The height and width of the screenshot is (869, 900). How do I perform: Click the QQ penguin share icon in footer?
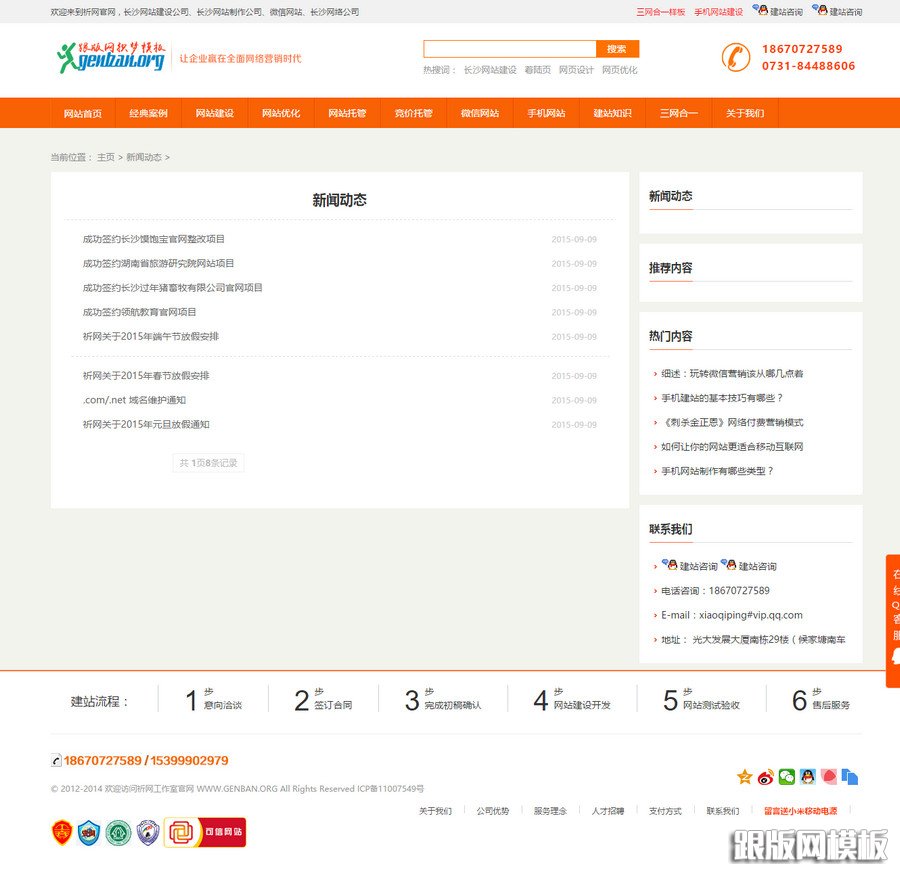[x=810, y=777]
